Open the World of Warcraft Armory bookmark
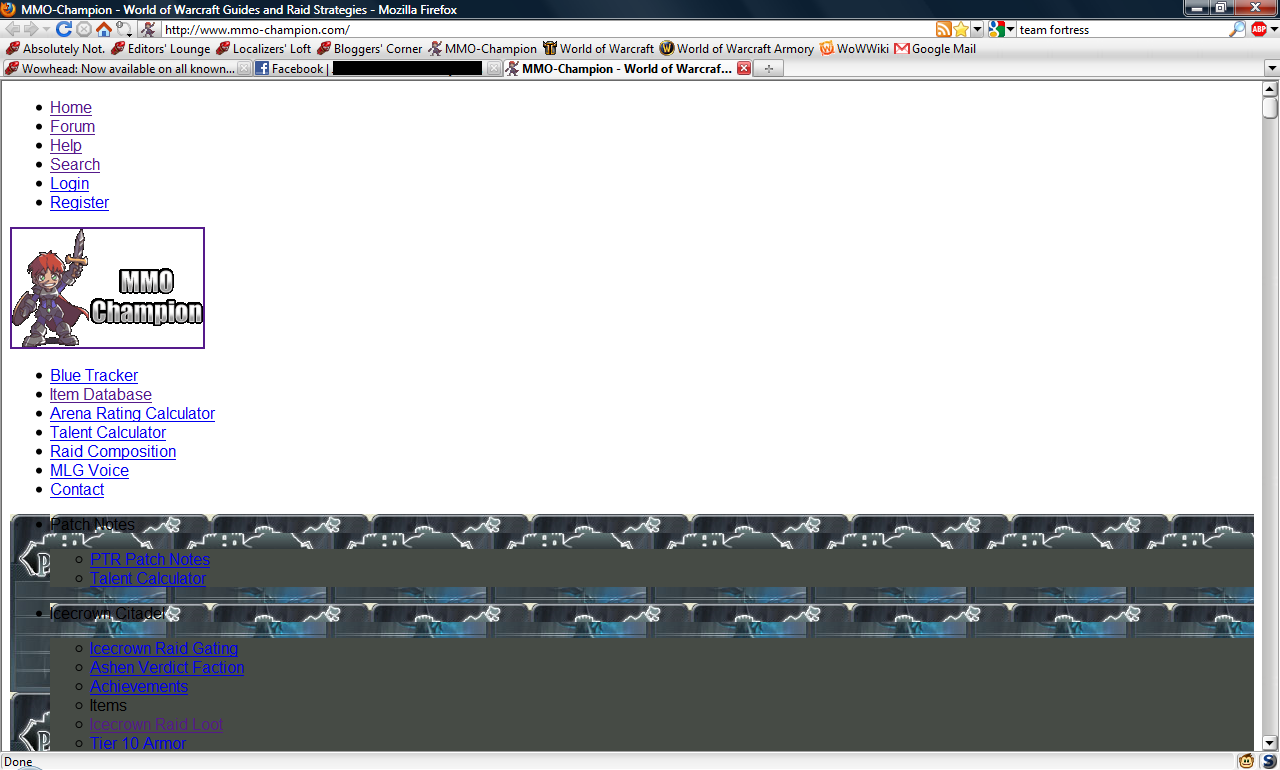Image resolution: width=1280 pixels, height=770 pixels. coord(737,48)
